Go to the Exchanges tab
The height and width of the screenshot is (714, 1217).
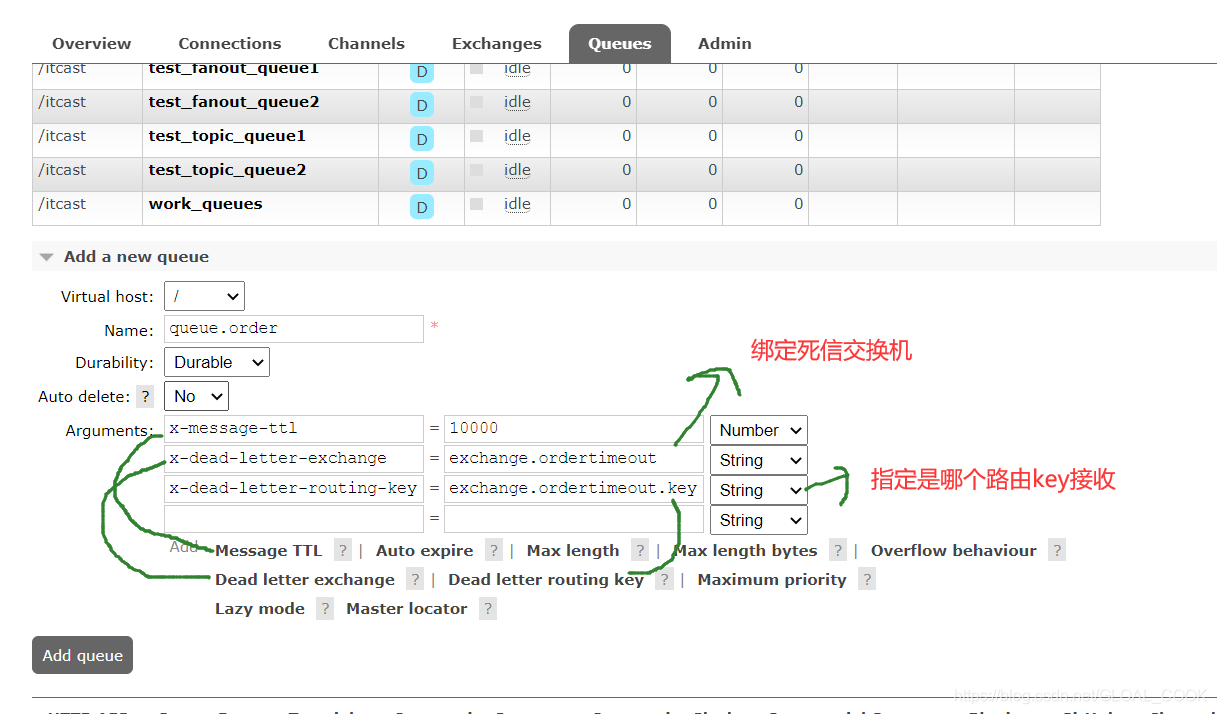[496, 43]
